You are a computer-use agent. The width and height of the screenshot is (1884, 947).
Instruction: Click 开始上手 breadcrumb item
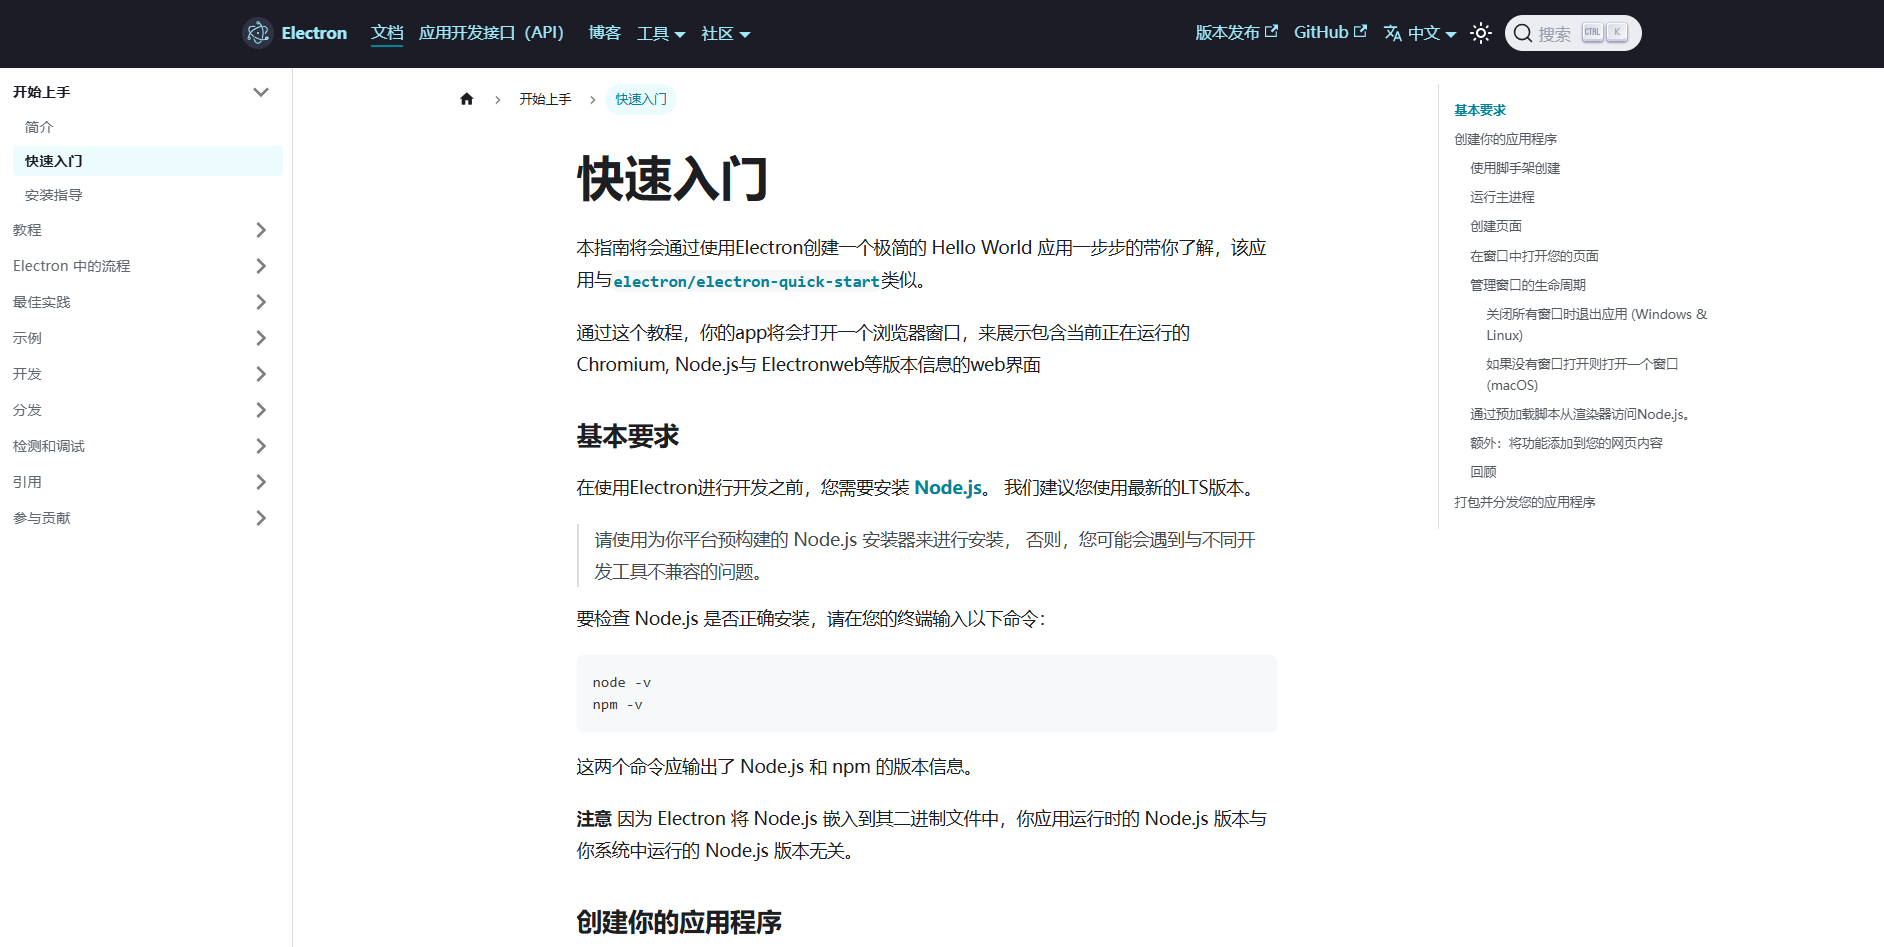pos(545,99)
